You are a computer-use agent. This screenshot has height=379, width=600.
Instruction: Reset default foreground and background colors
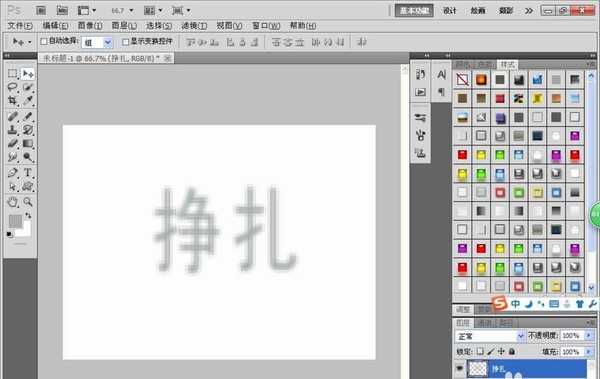click(10, 234)
